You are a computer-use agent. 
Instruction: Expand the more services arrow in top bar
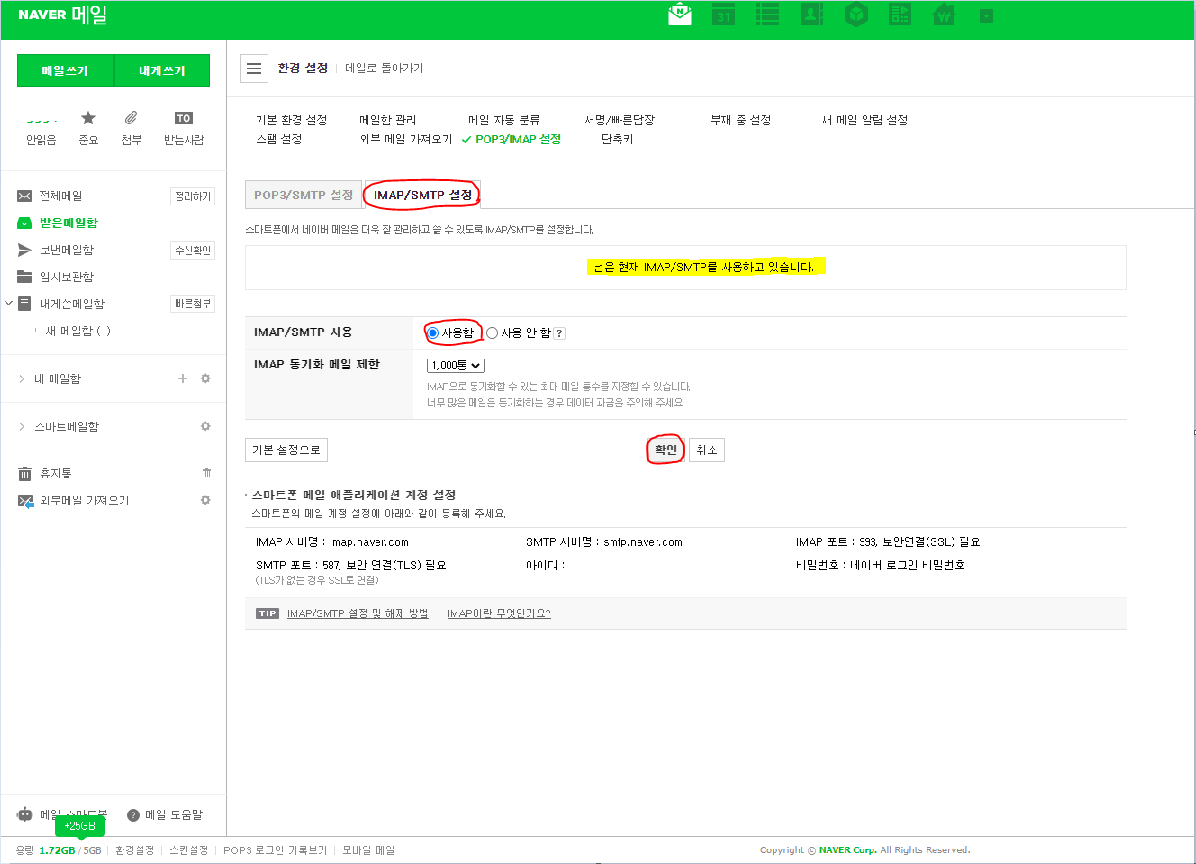pyautogui.click(x=986, y=16)
